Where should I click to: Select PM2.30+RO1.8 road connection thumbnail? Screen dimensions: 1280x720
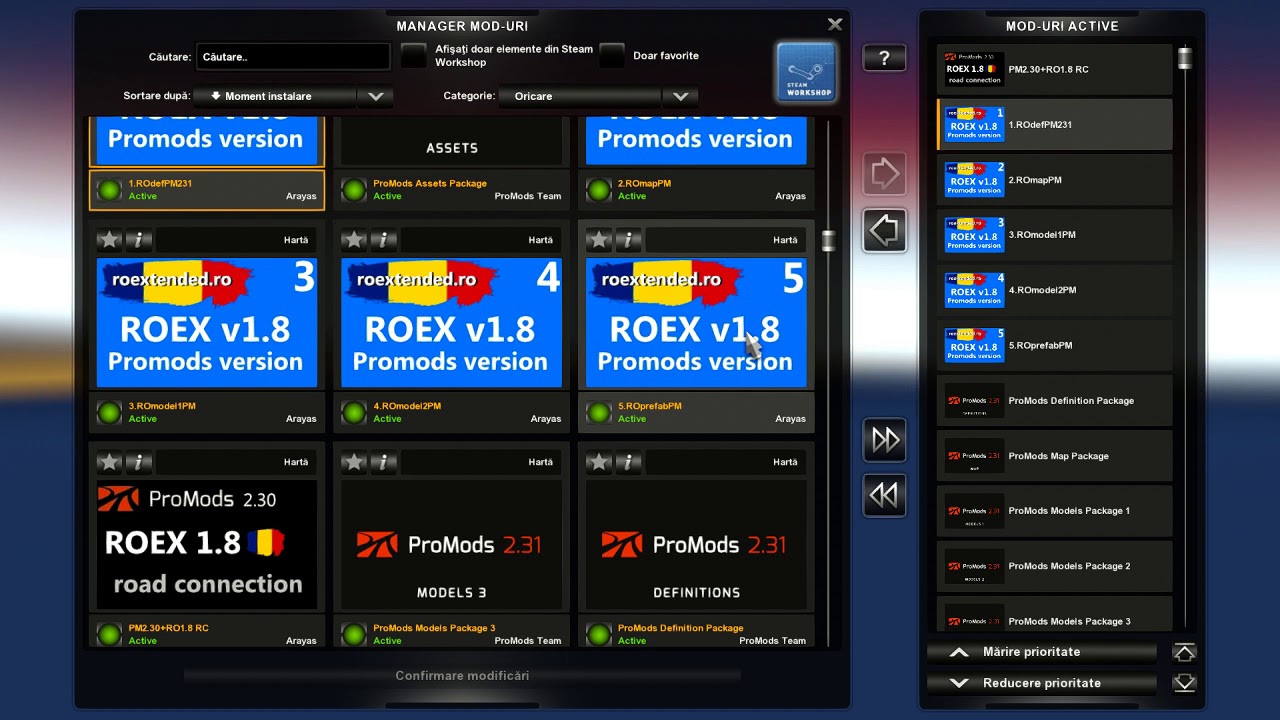pos(207,545)
